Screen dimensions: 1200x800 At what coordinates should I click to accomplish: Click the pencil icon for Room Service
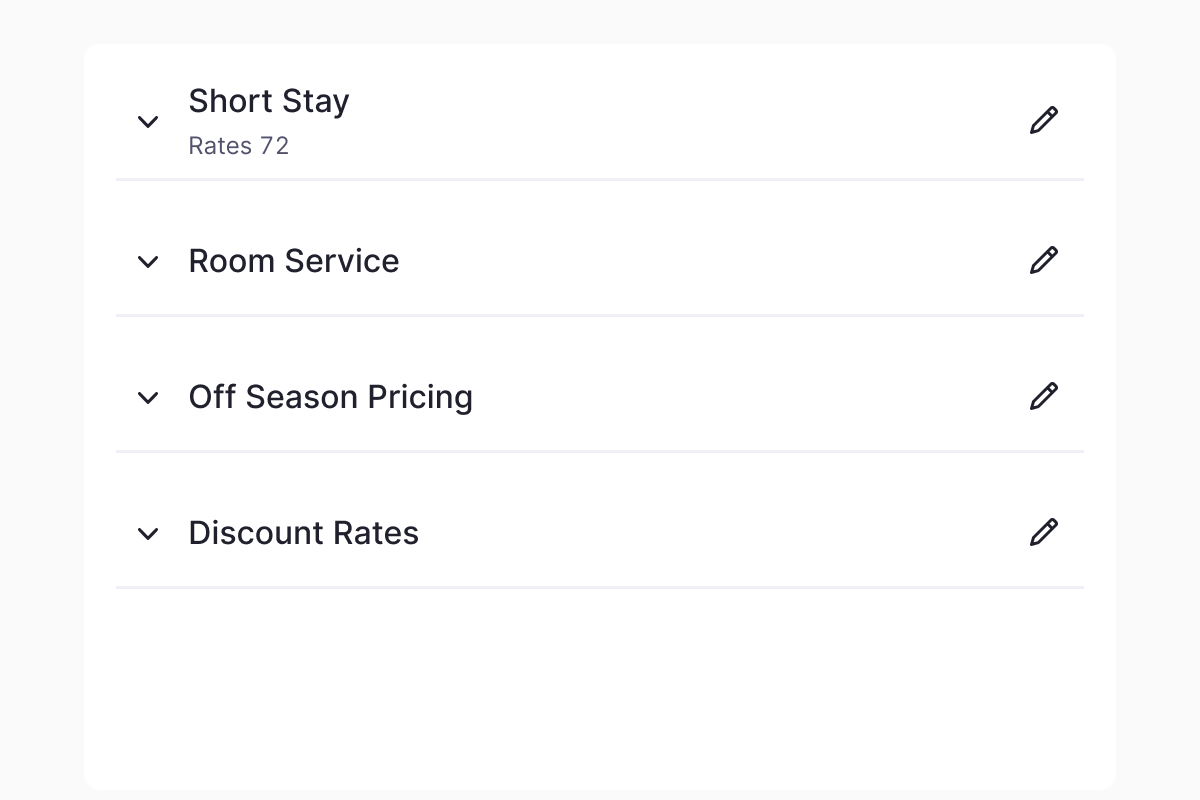[x=1043, y=261]
